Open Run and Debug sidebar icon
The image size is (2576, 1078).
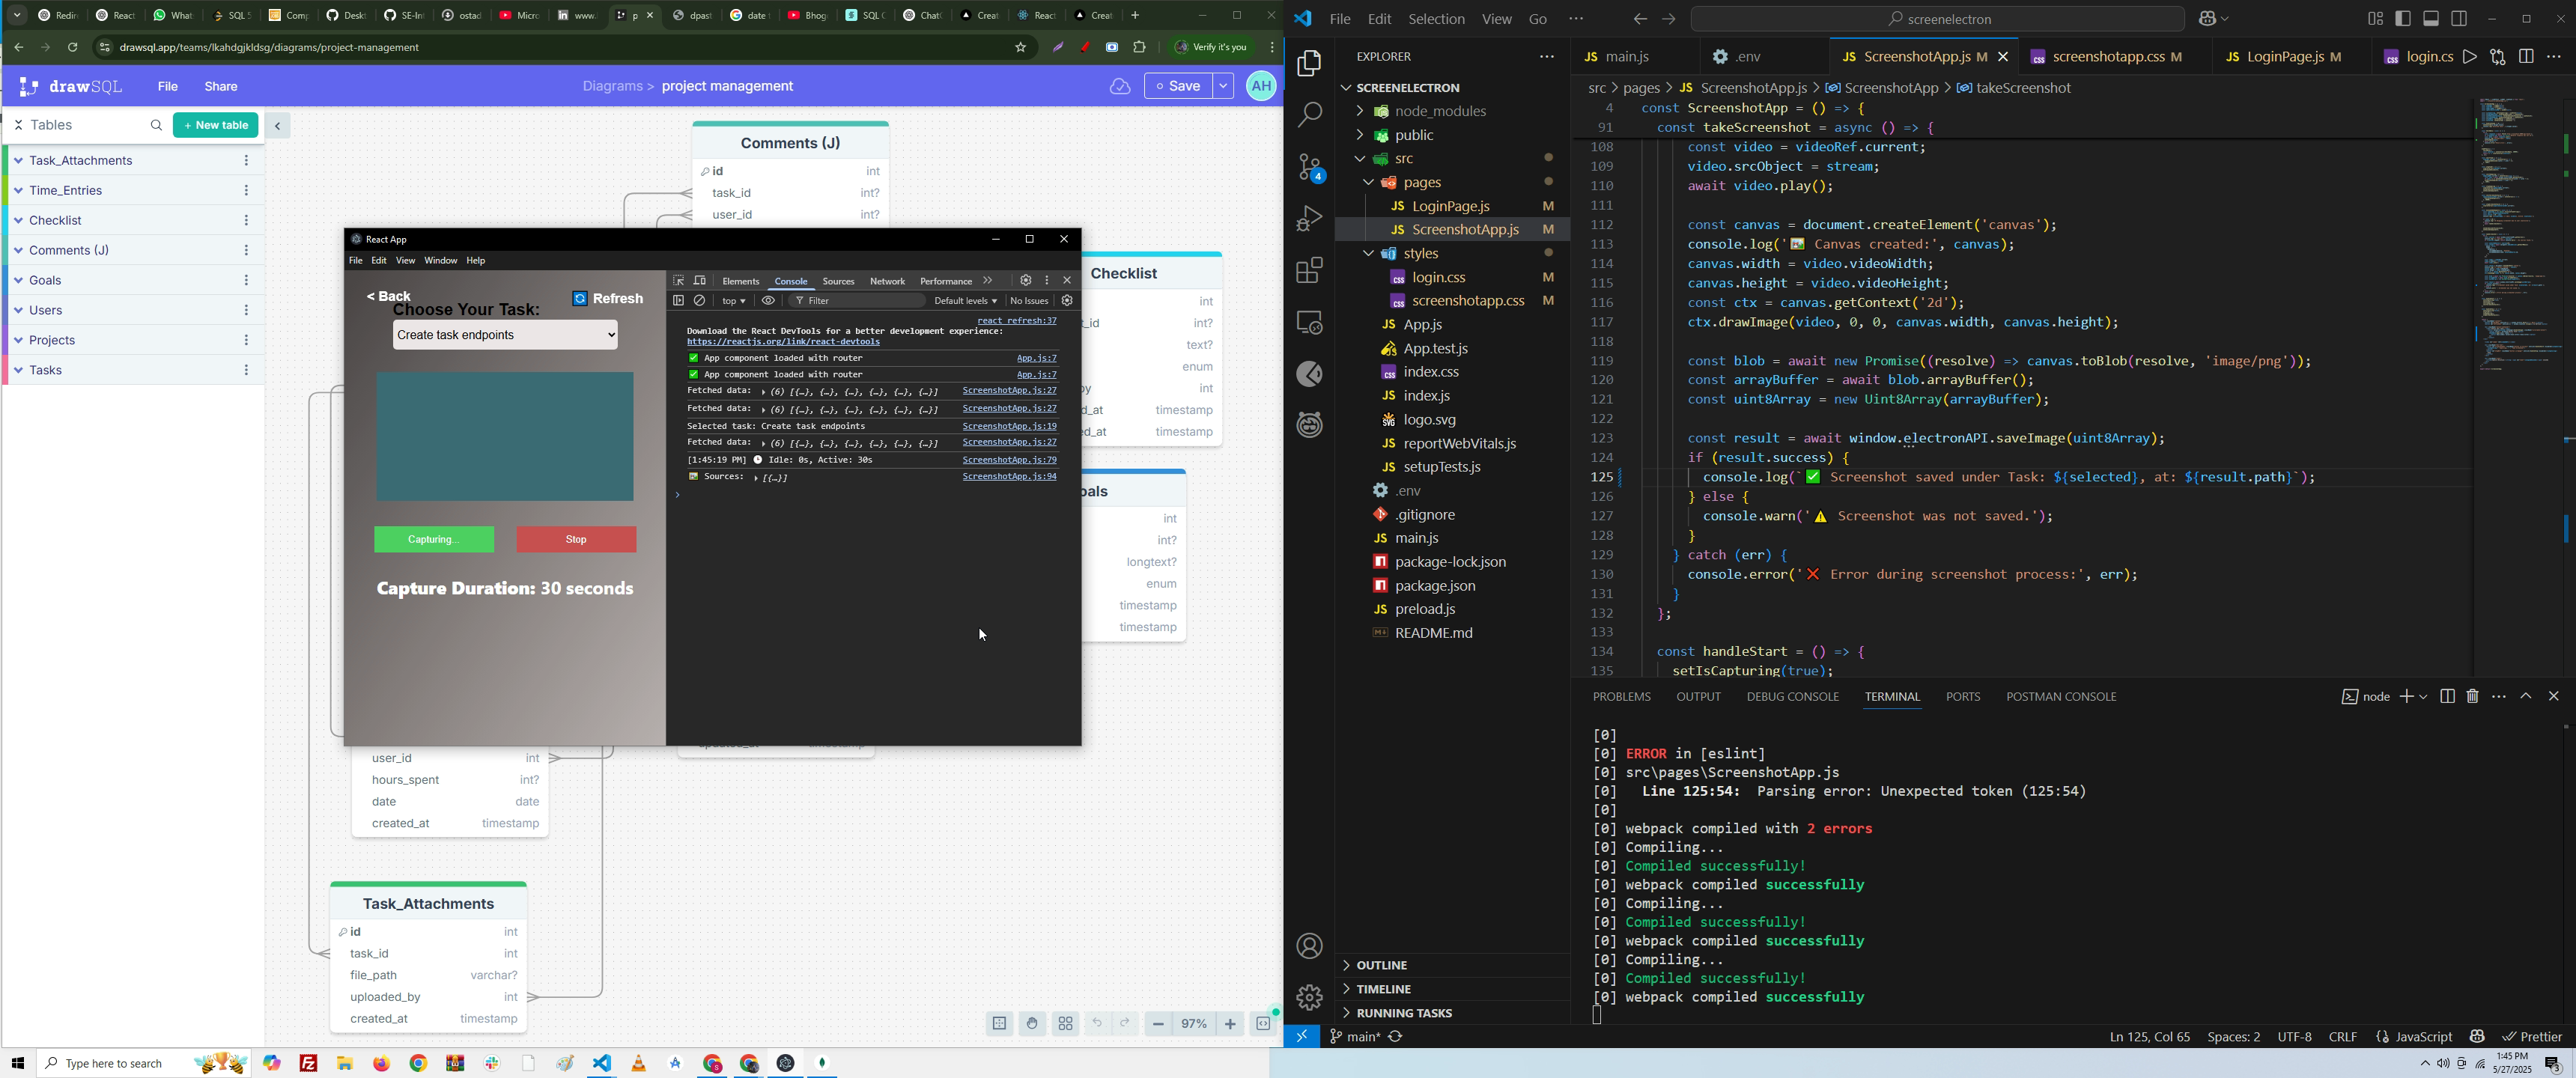click(1309, 218)
